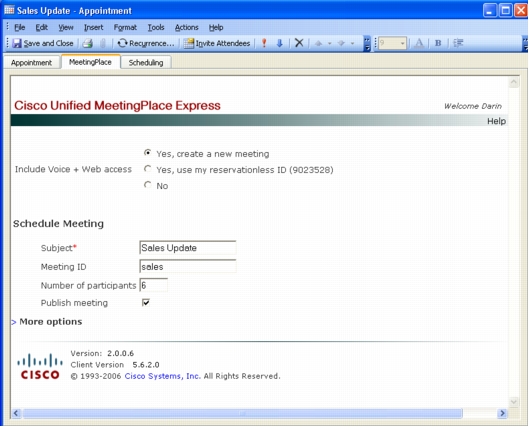Maximize the Sales Update window
The height and width of the screenshot is (428, 530).
coord(505,10)
